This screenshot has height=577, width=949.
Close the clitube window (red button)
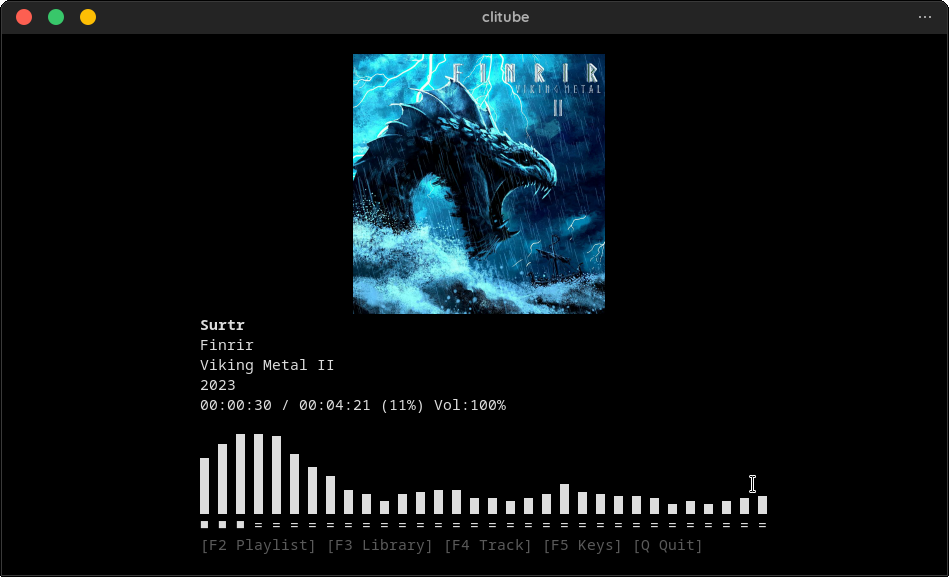pos(24,17)
